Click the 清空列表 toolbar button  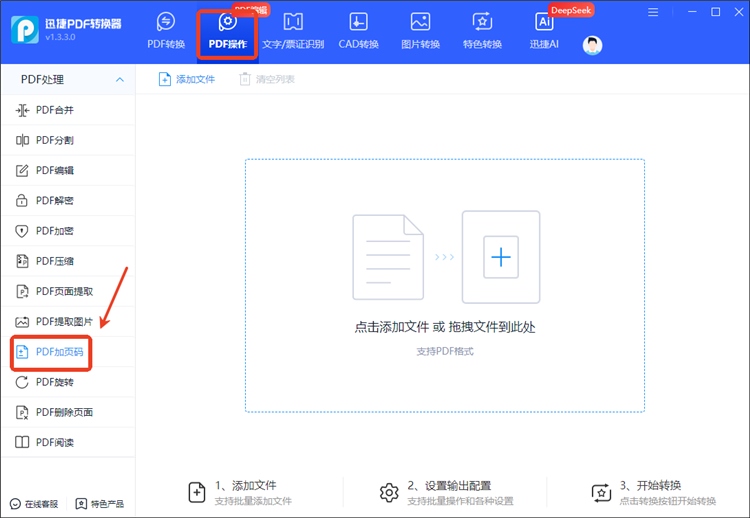266,79
